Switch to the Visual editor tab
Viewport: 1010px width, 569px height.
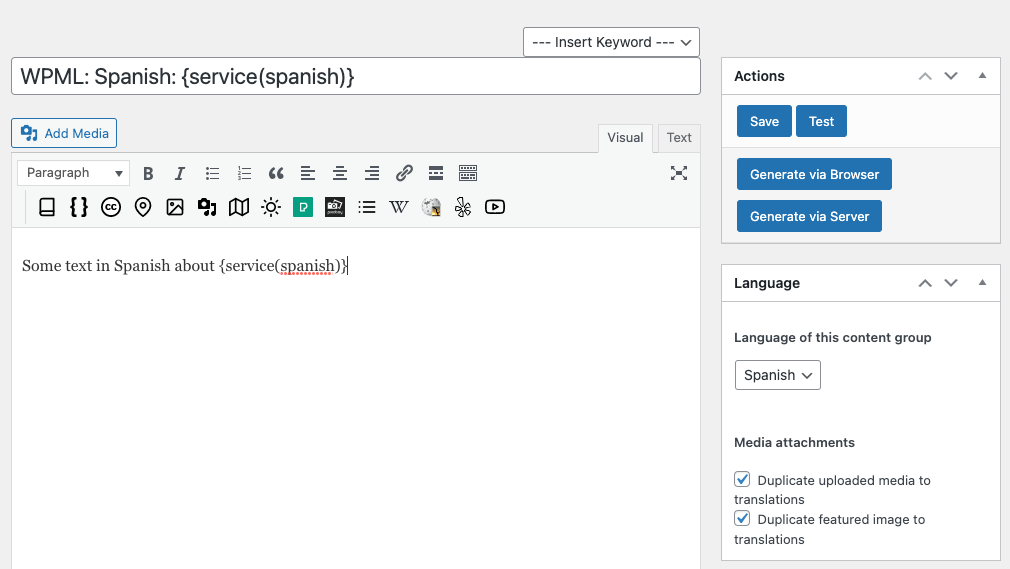tap(625, 138)
